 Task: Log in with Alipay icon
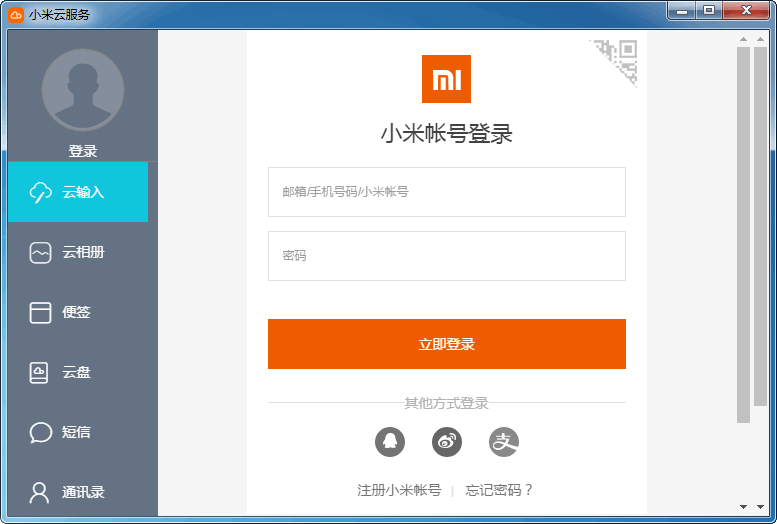point(504,442)
